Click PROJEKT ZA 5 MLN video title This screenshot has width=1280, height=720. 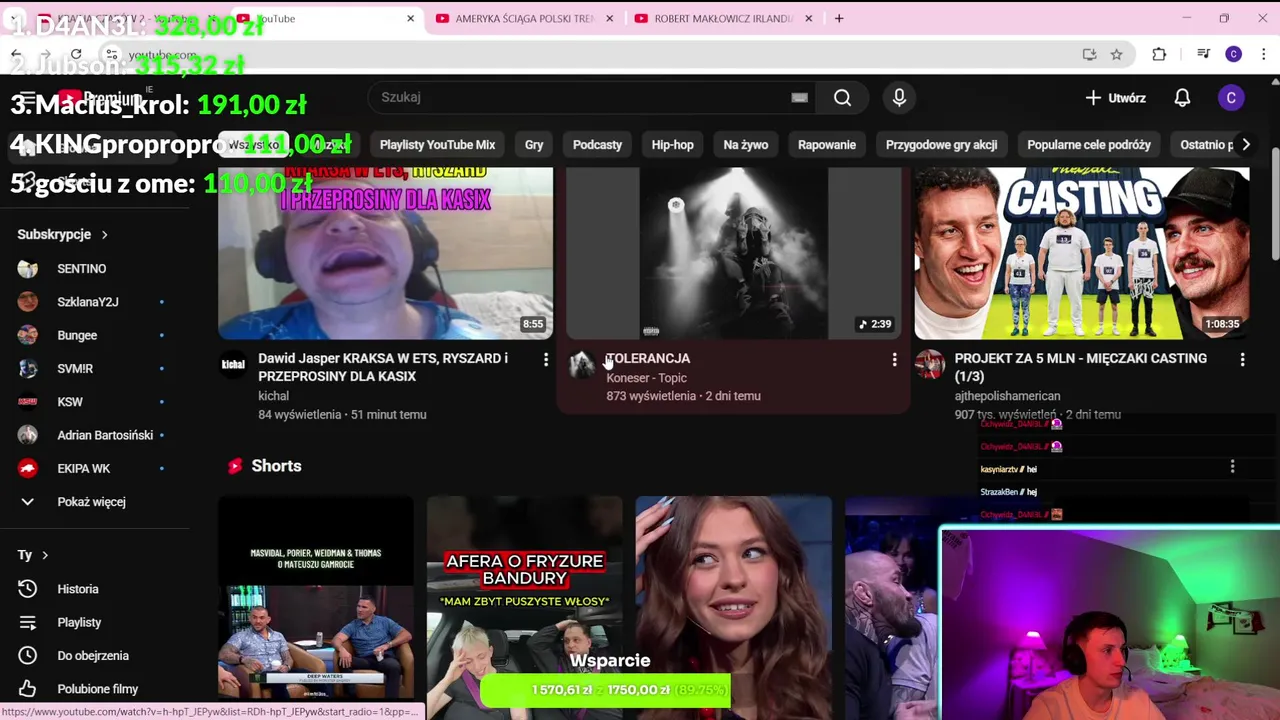tap(1080, 367)
